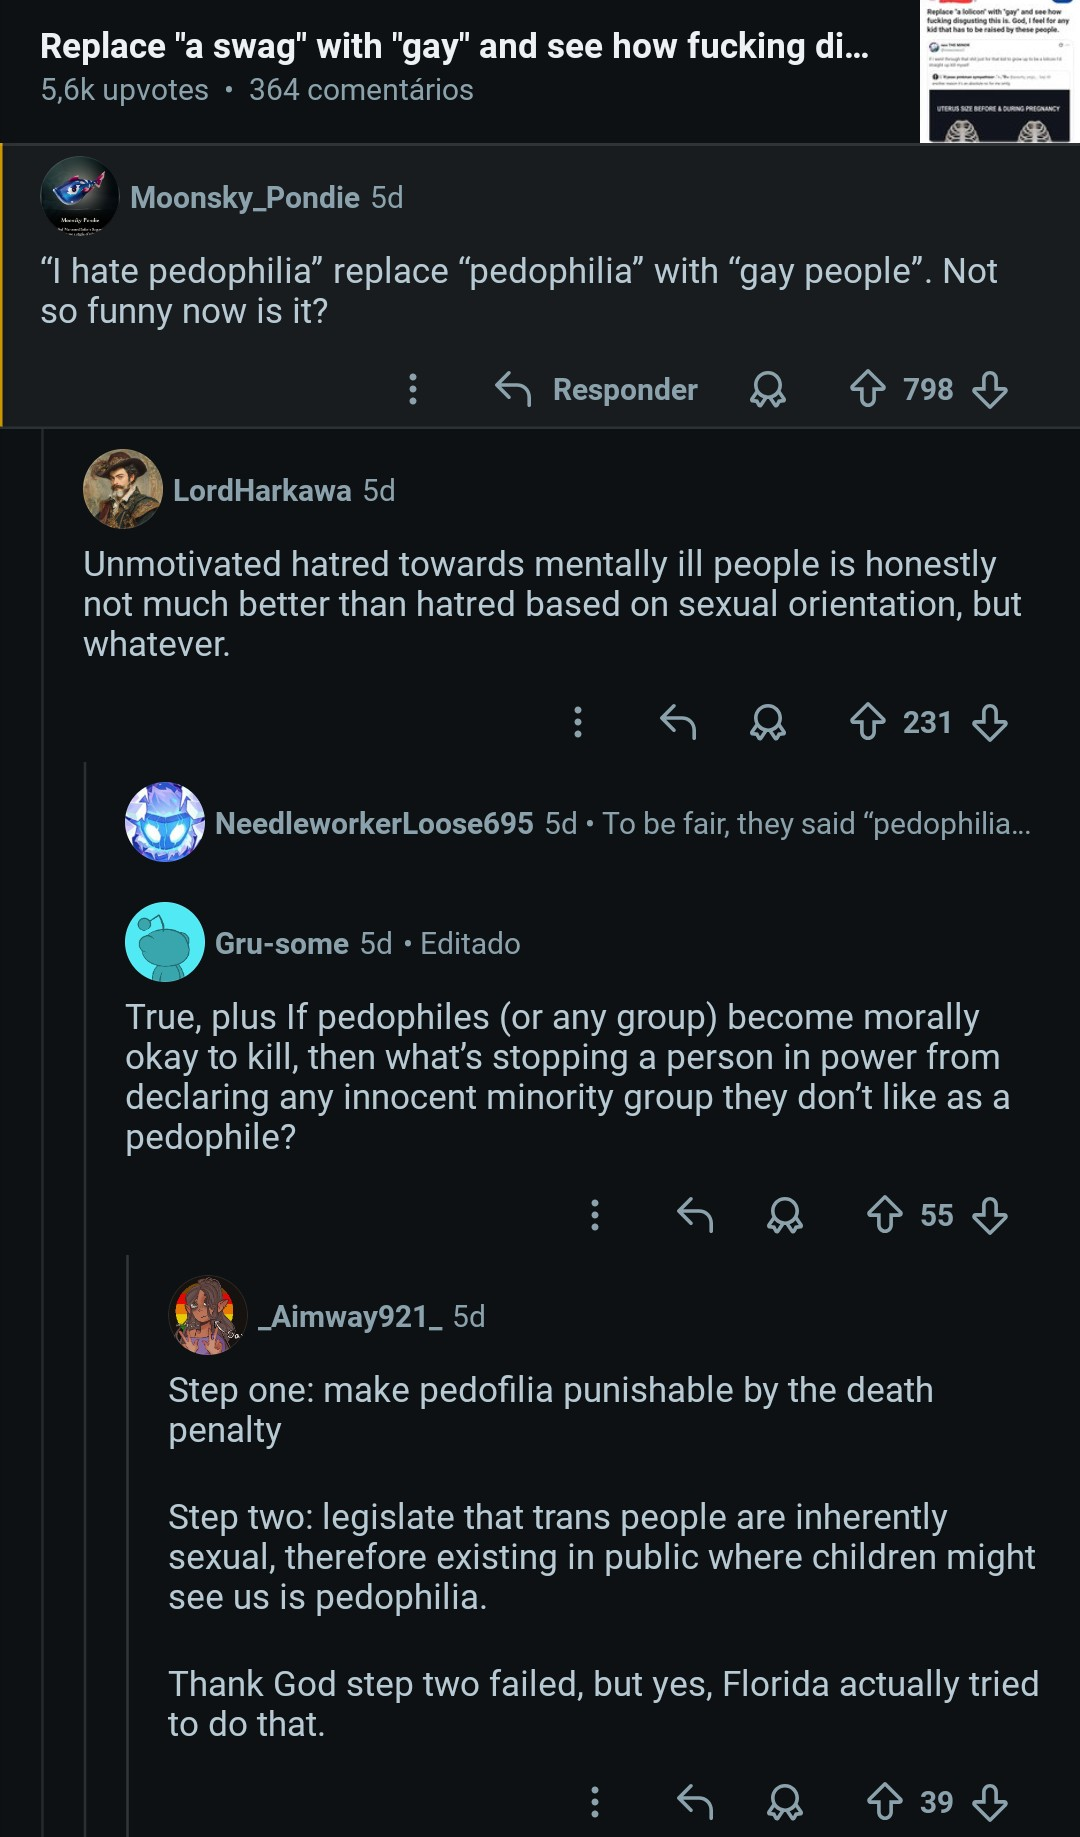This screenshot has width=1080, height=1837.
Task: Upvote Moonsky_Pondie's comment
Action: [x=867, y=389]
